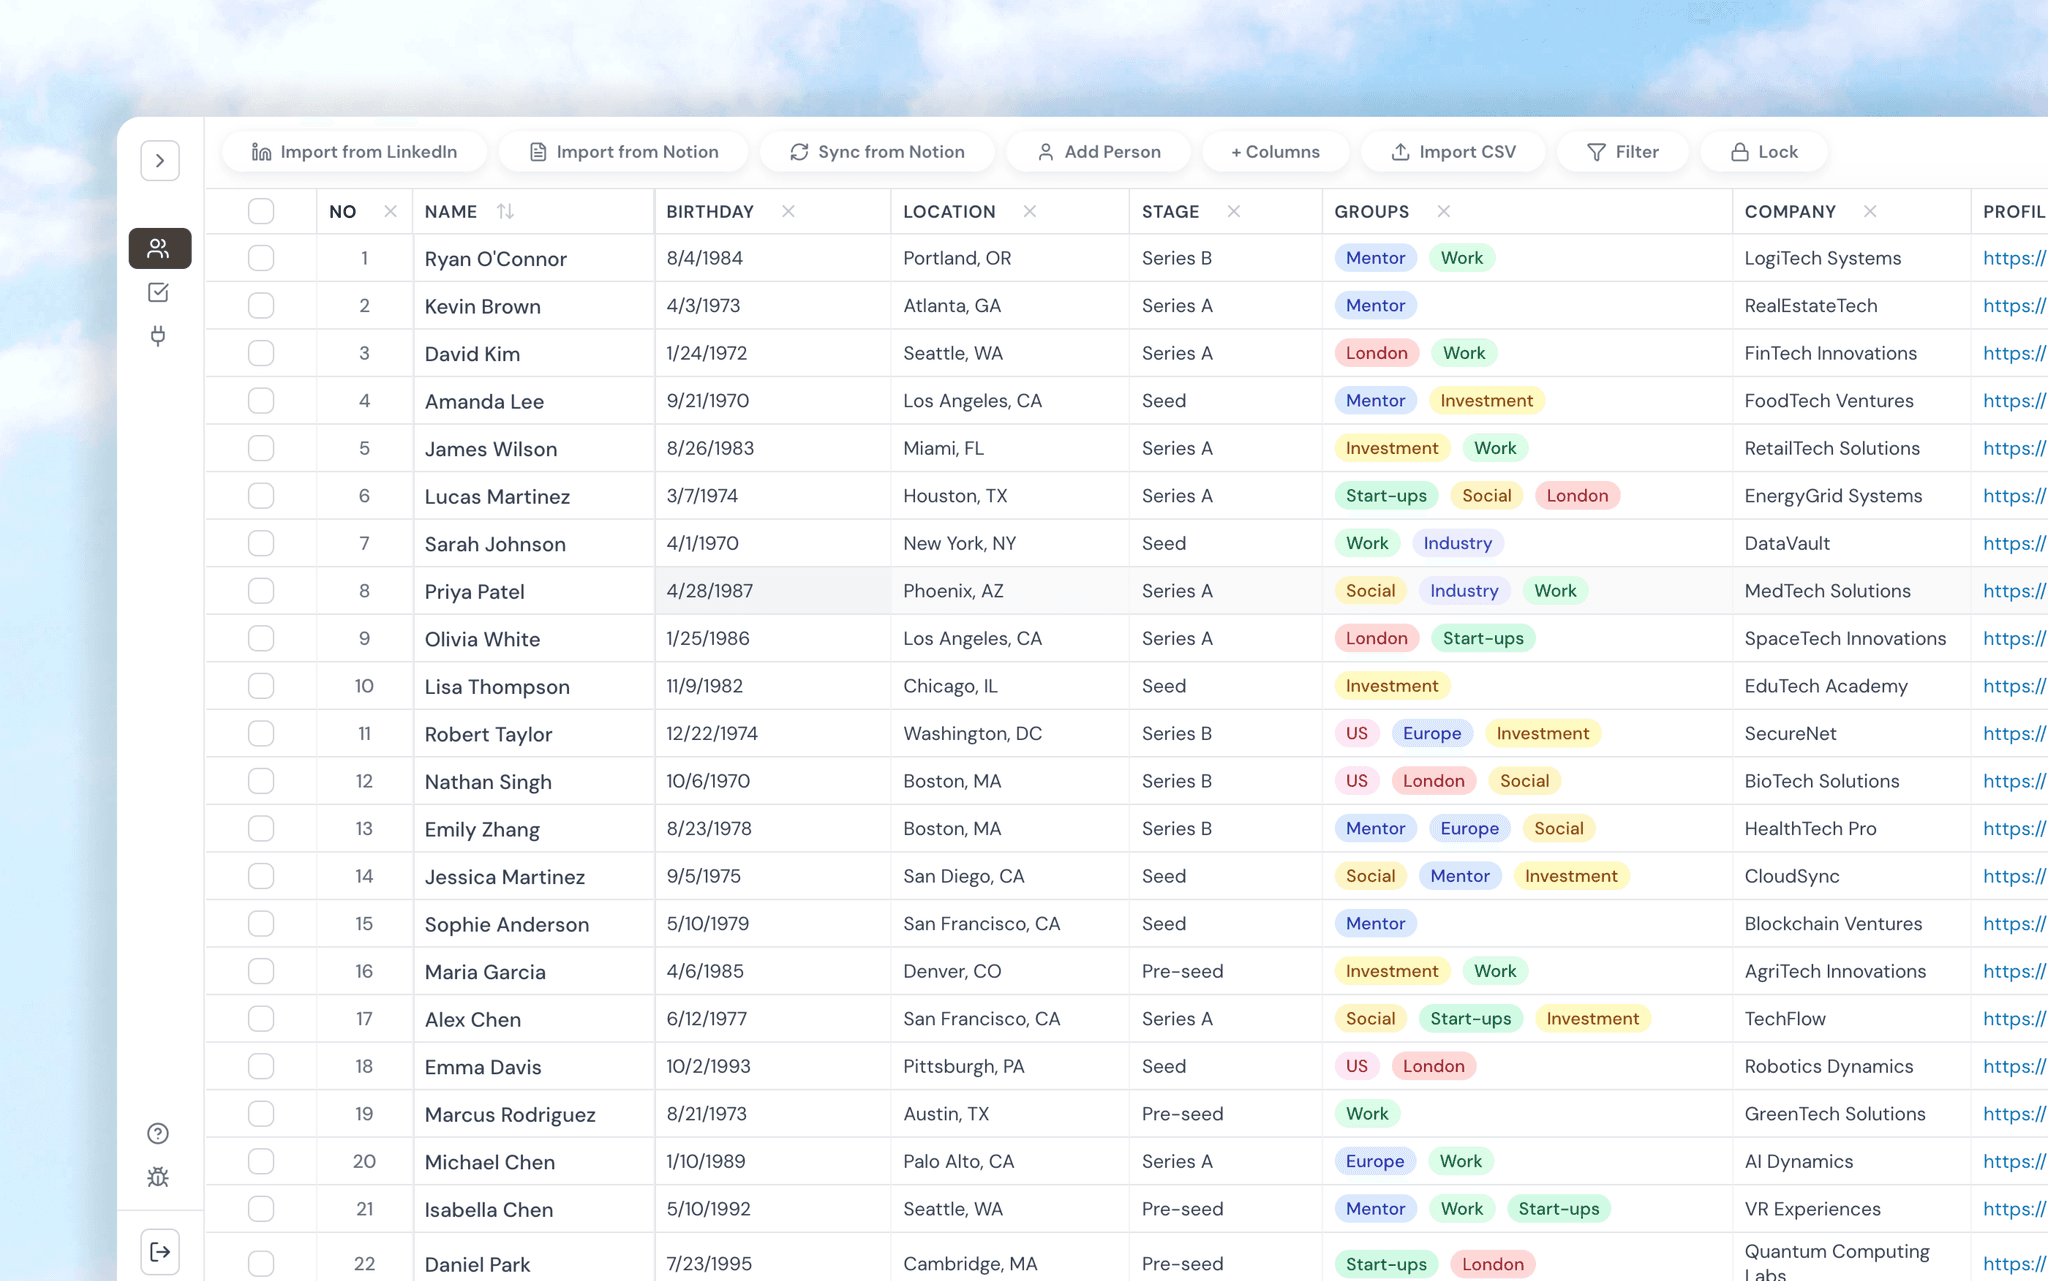Open the tasks checklist sidebar icon
This screenshot has width=2048, height=1281.
click(x=158, y=292)
